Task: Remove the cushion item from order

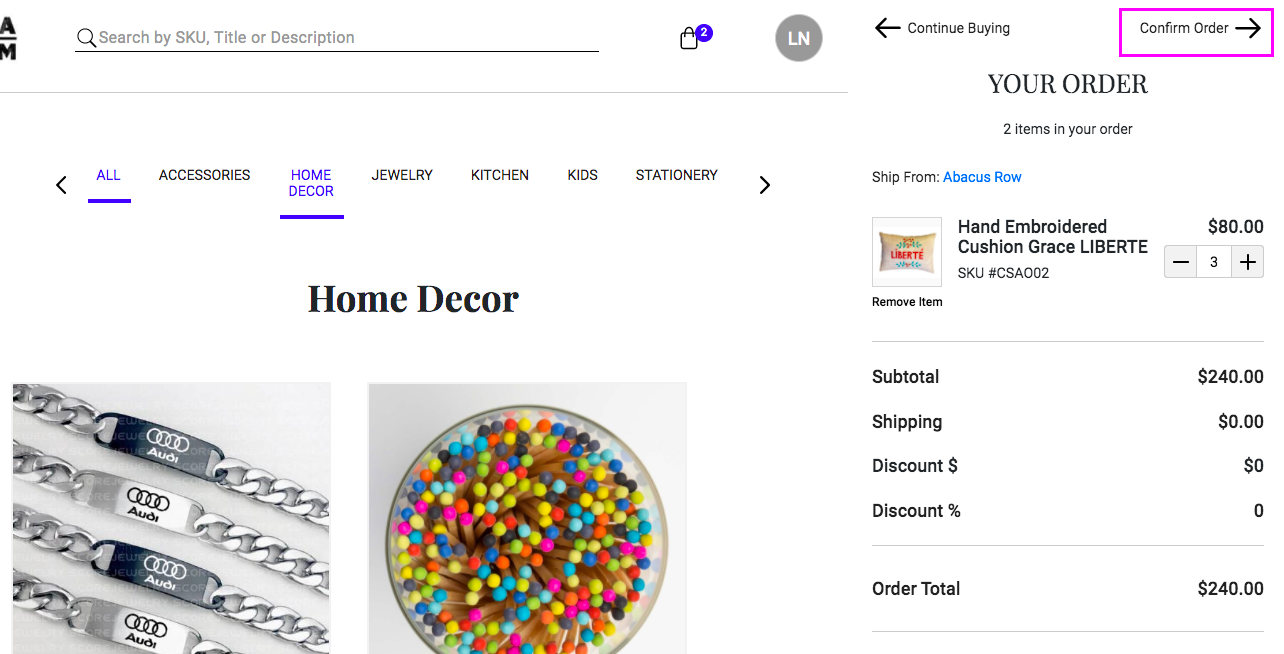Action: click(x=907, y=302)
